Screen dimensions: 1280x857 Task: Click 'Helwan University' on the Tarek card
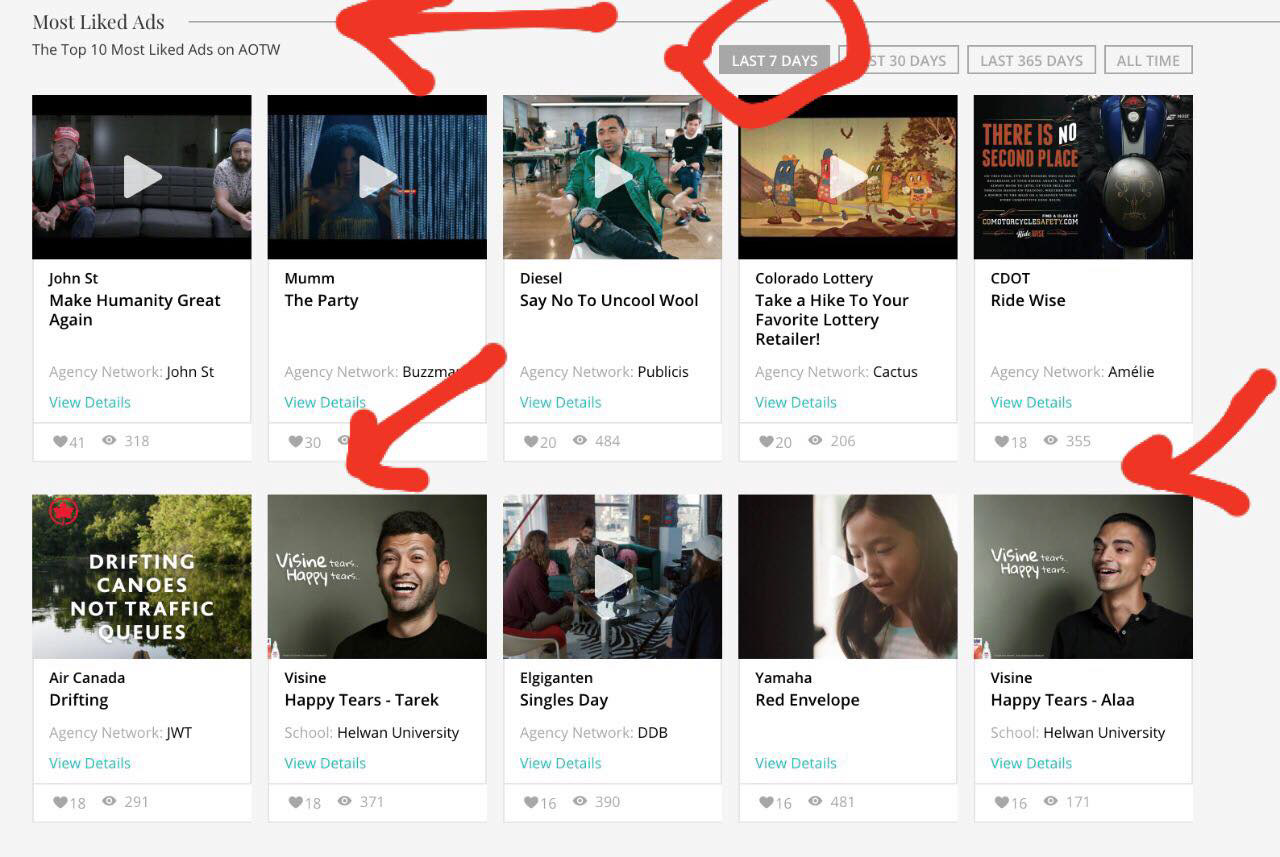(398, 733)
